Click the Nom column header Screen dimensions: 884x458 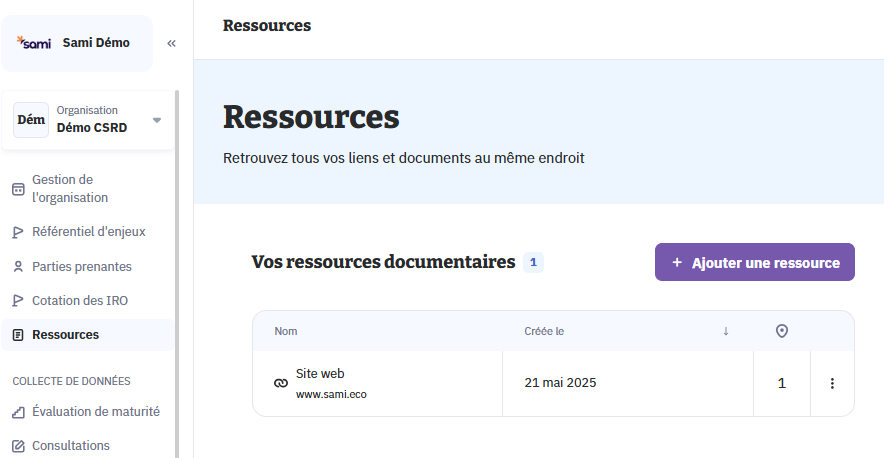coord(287,331)
